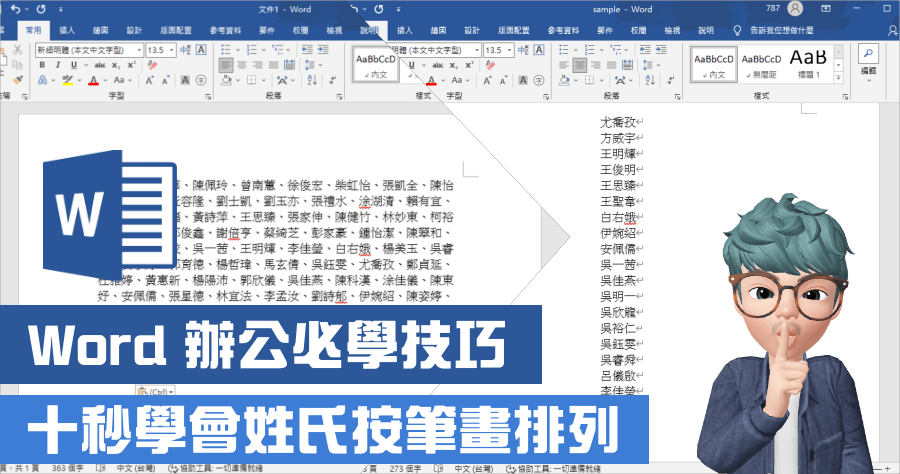This screenshot has height=474, width=900.
Task: Click Format Painter brush in 文件1 window
Action: (17, 80)
